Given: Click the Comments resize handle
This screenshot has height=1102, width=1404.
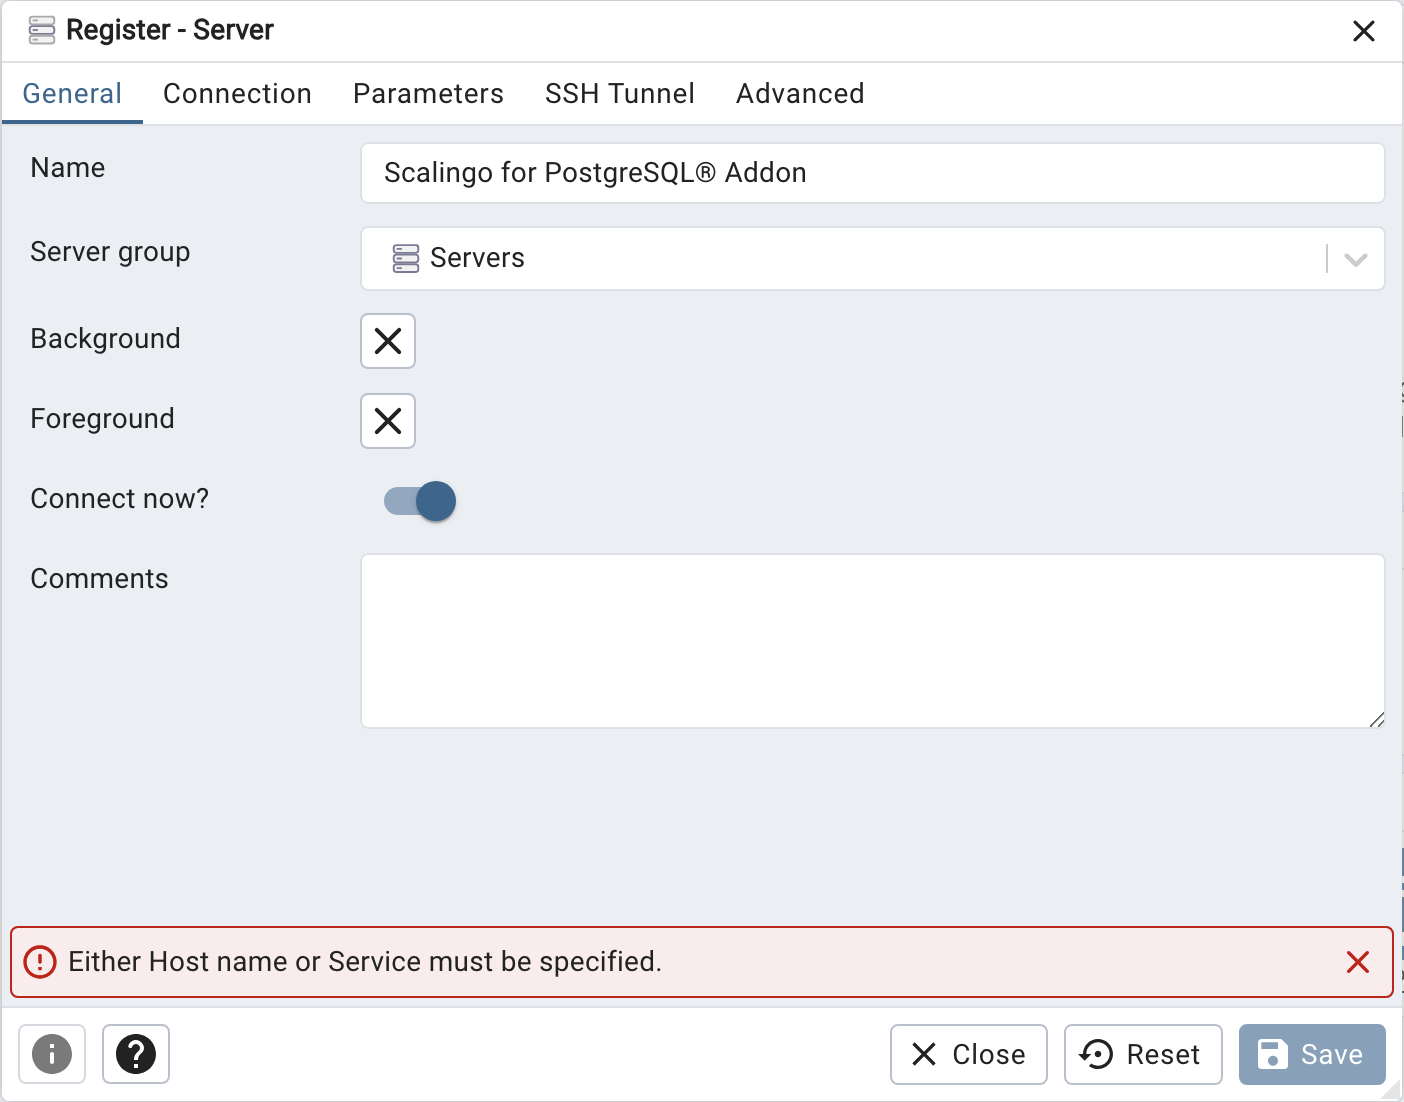Looking at the screenshot, I should pos(1377,720).
